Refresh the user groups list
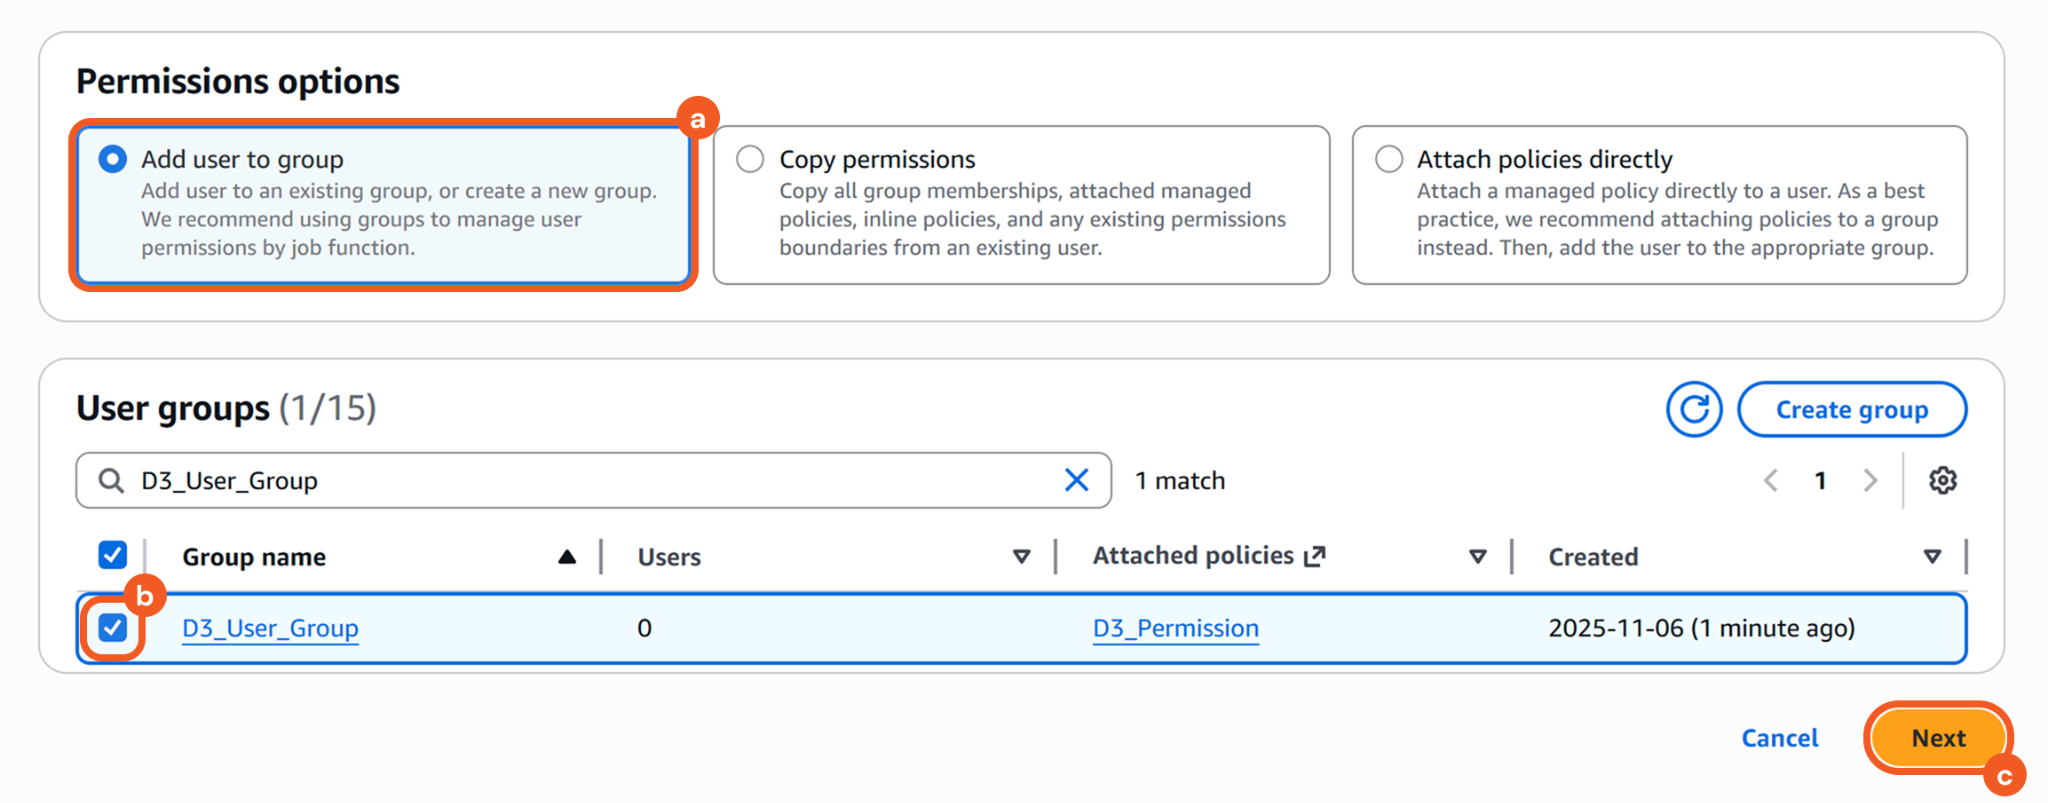2048x803 pixels. click(1693, 410)
